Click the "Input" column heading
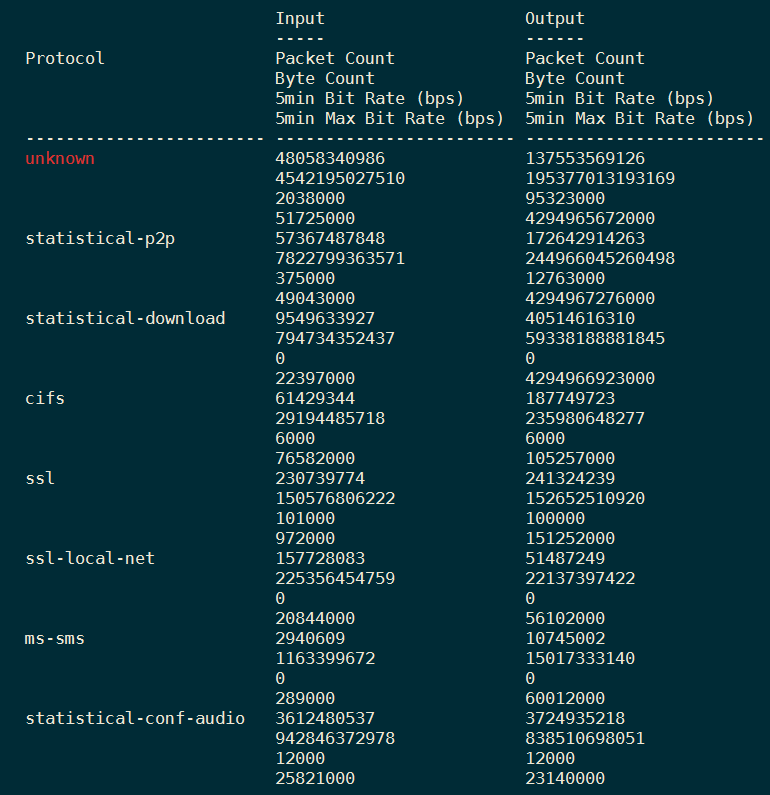 (300, 18)
